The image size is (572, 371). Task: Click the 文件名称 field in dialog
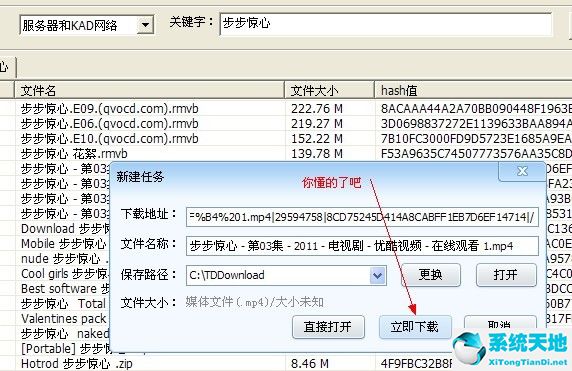(362, 246)
